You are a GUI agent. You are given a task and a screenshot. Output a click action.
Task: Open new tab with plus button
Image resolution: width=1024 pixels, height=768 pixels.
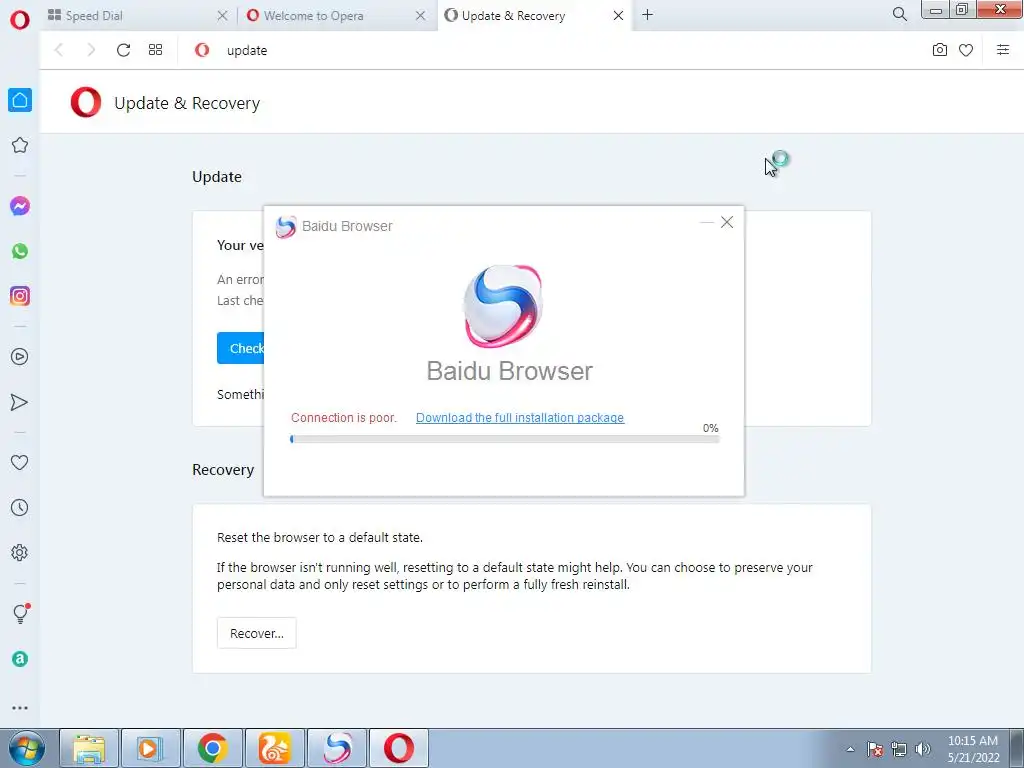click(647, 15)
